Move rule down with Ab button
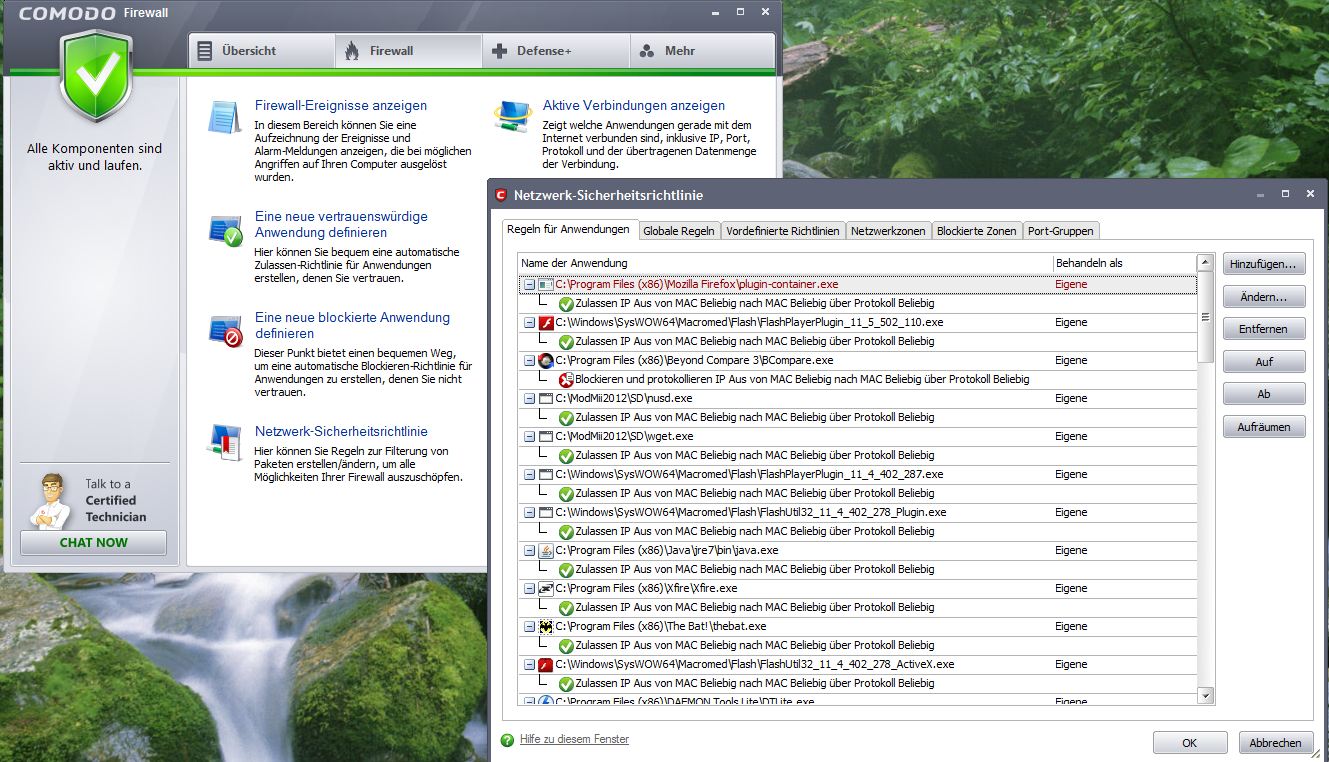 coord(1264,394)
